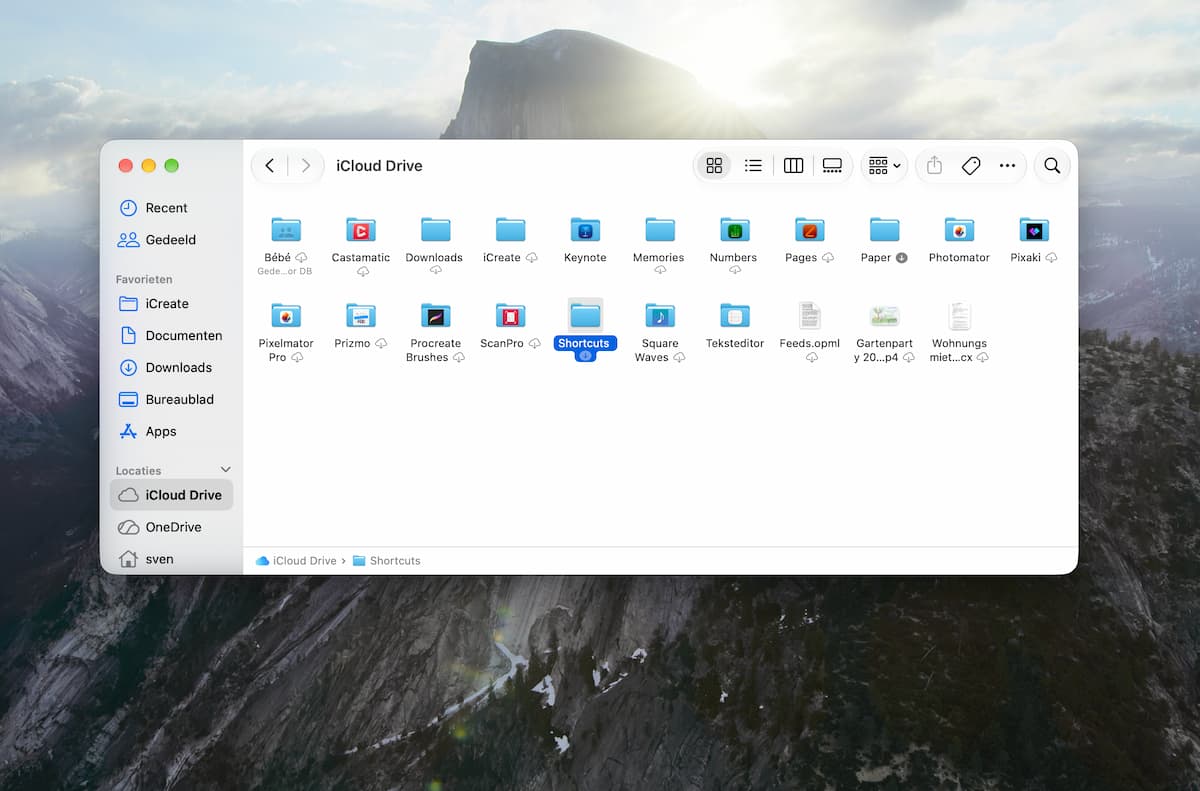Click iCloud Drive in the path bar
This screenshot has width=1200, height=791.
[x=297, y=561]
